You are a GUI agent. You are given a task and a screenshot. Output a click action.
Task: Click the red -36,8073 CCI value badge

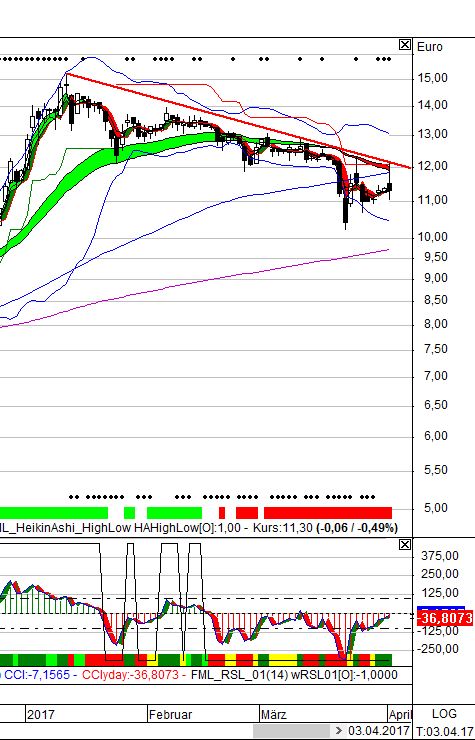[x=445, y=618]
